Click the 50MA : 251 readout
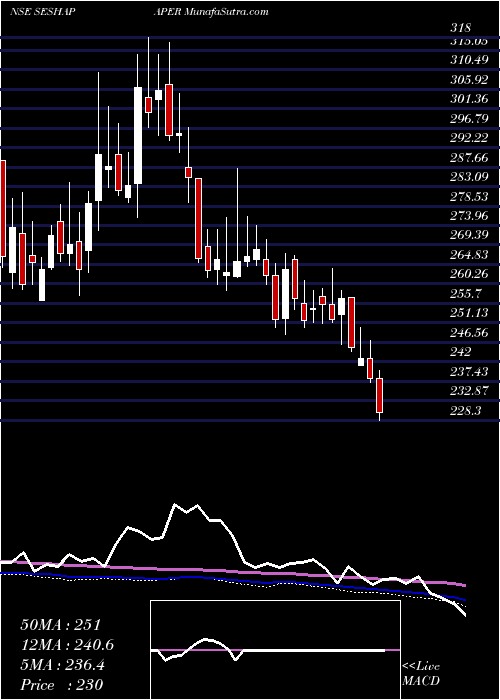 click(x=61, y=625)
